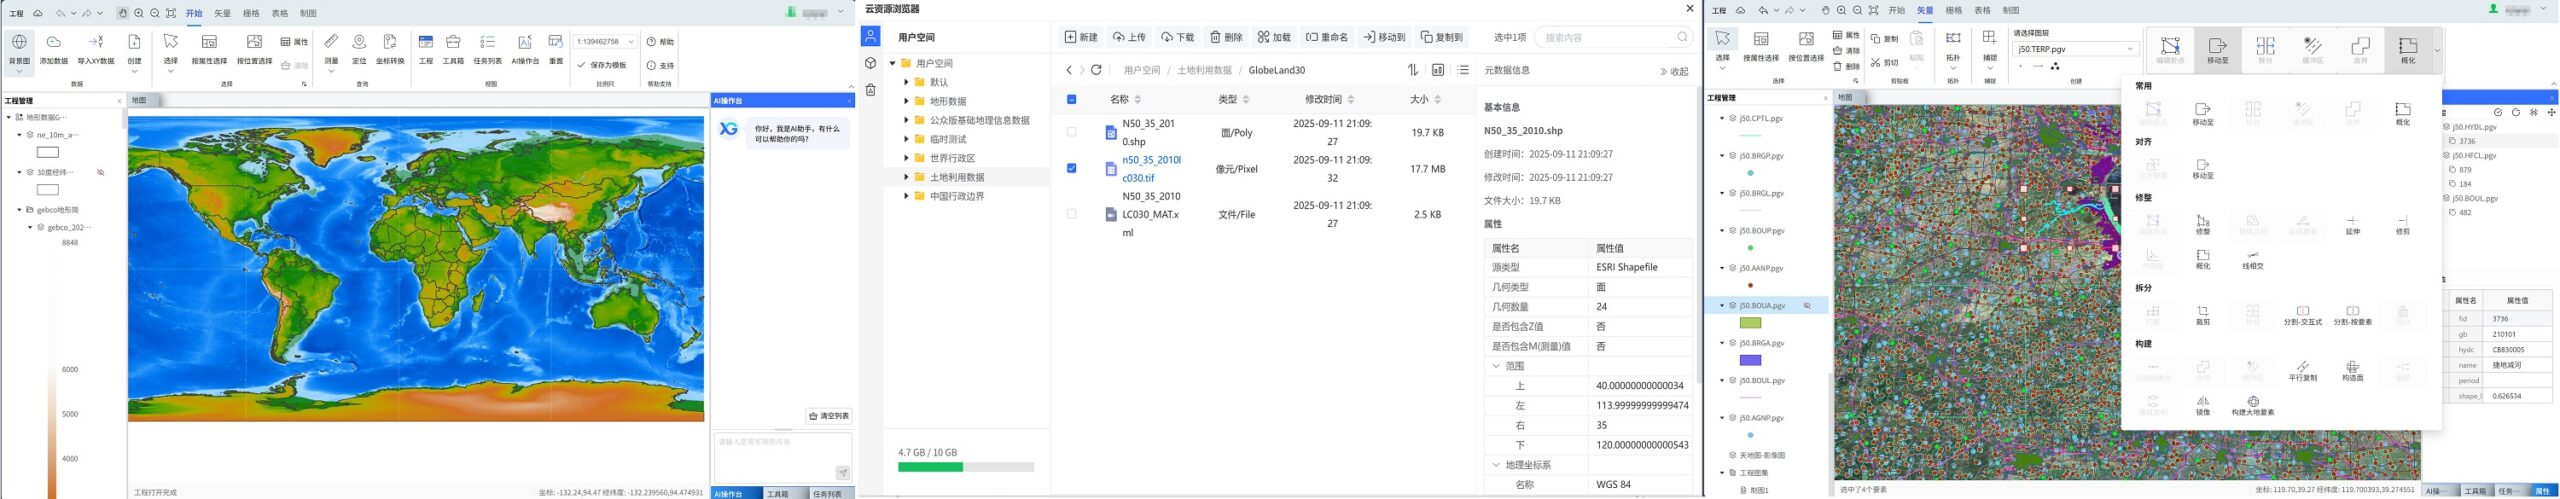The image size is (2560, 499).
Task: Switch to the 矢量 ribbon tab
Action: point(222,13)
